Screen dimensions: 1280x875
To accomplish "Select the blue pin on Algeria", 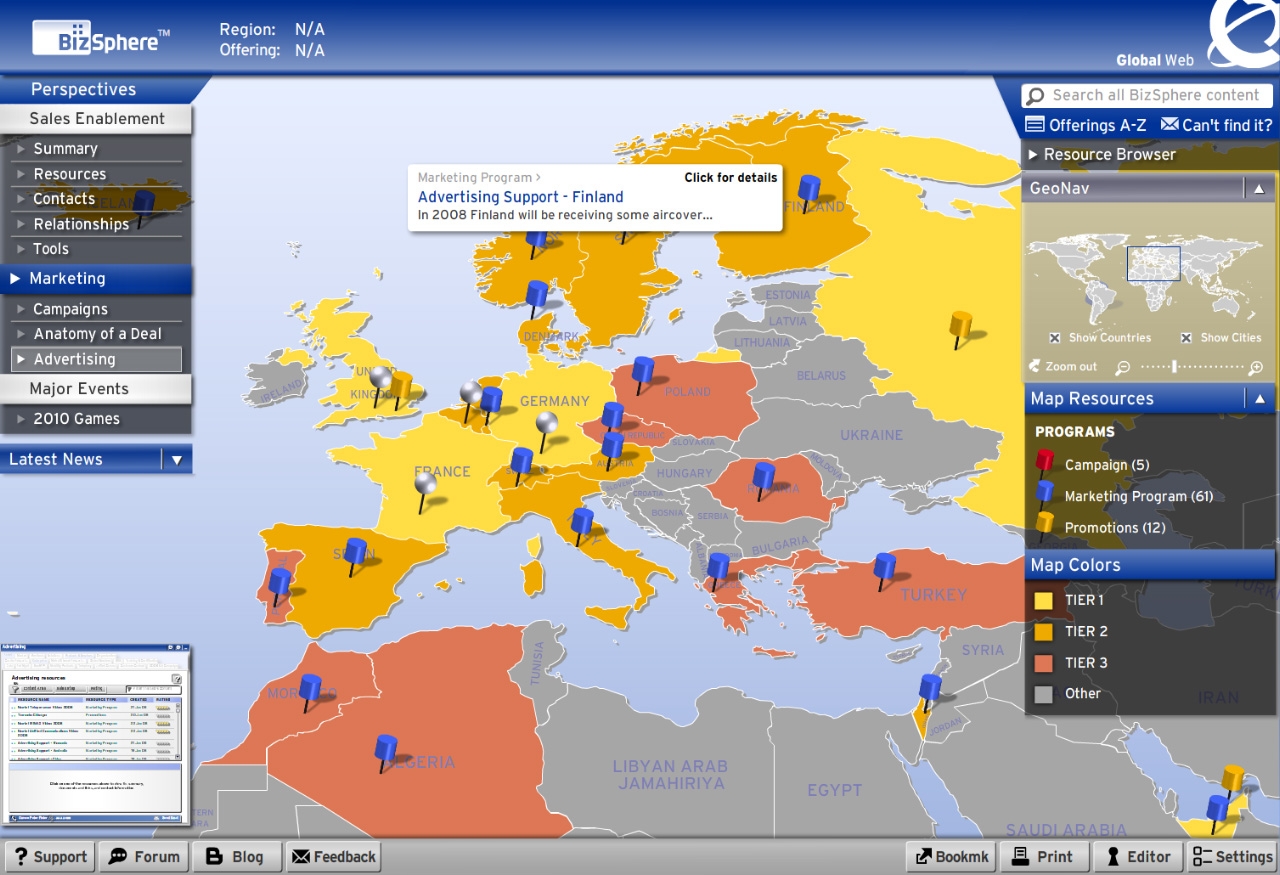I will pyautogui.click(x=386, y=749).
